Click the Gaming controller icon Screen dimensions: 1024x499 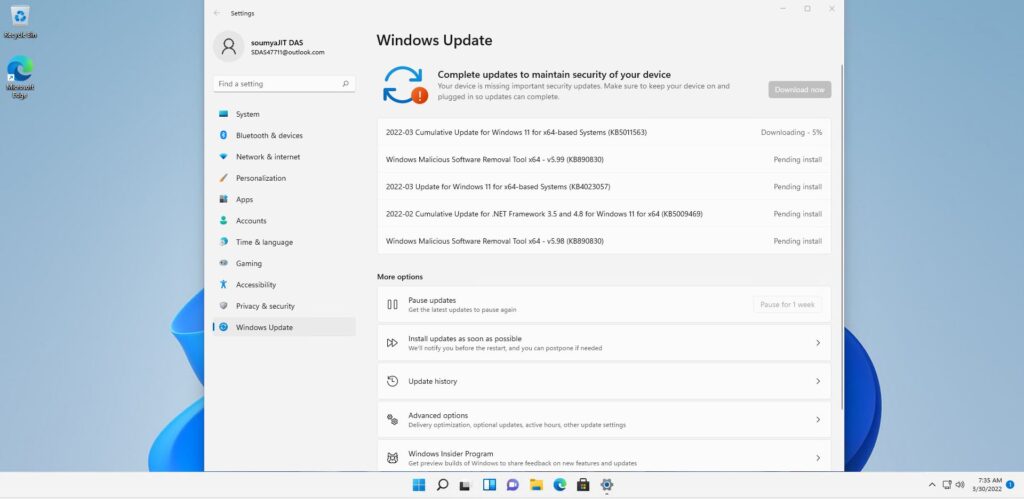tap(223, 263)
